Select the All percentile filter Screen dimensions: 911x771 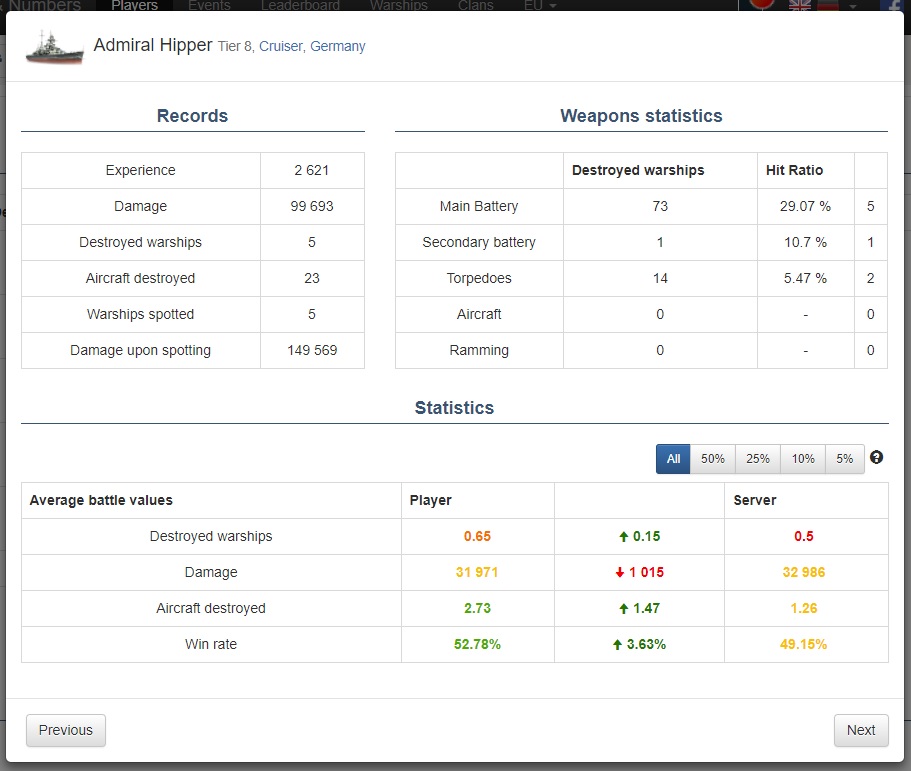[x=673, y=459]
